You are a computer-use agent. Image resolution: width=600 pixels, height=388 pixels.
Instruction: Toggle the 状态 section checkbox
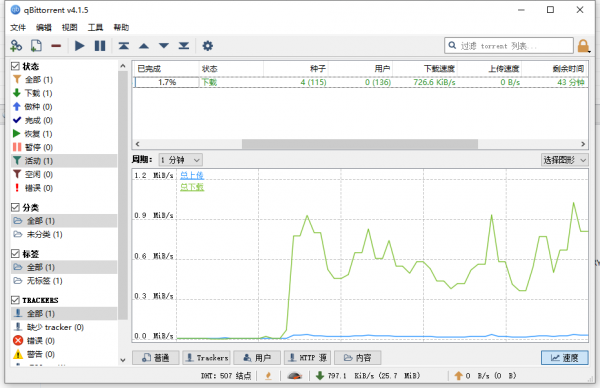pos(15,66)
